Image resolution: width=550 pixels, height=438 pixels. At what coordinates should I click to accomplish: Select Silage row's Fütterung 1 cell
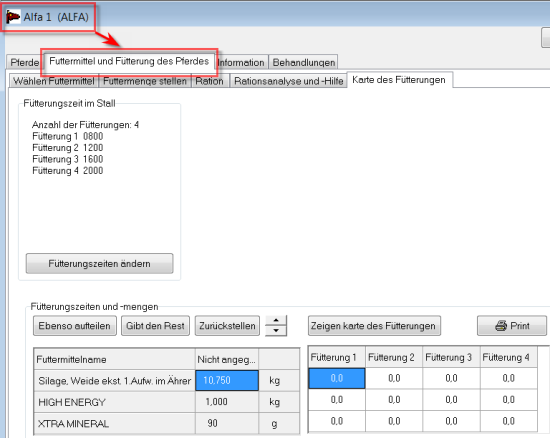(337, 378)
